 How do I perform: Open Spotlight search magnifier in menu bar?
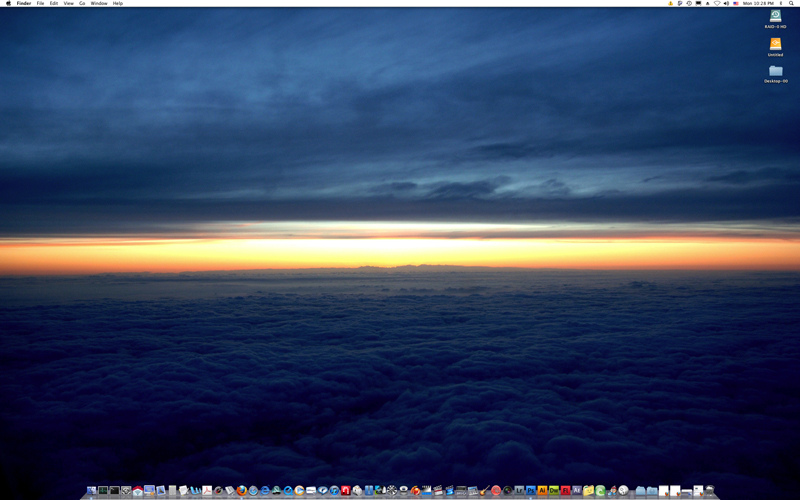791,3
